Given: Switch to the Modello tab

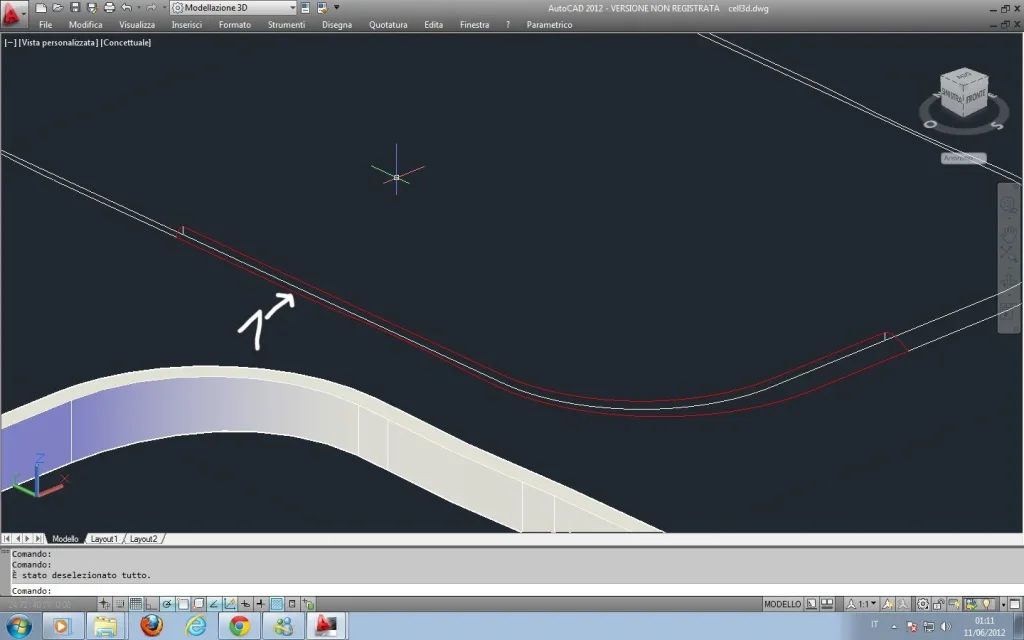Looking at the screenshot, I should tap(65, 539).
